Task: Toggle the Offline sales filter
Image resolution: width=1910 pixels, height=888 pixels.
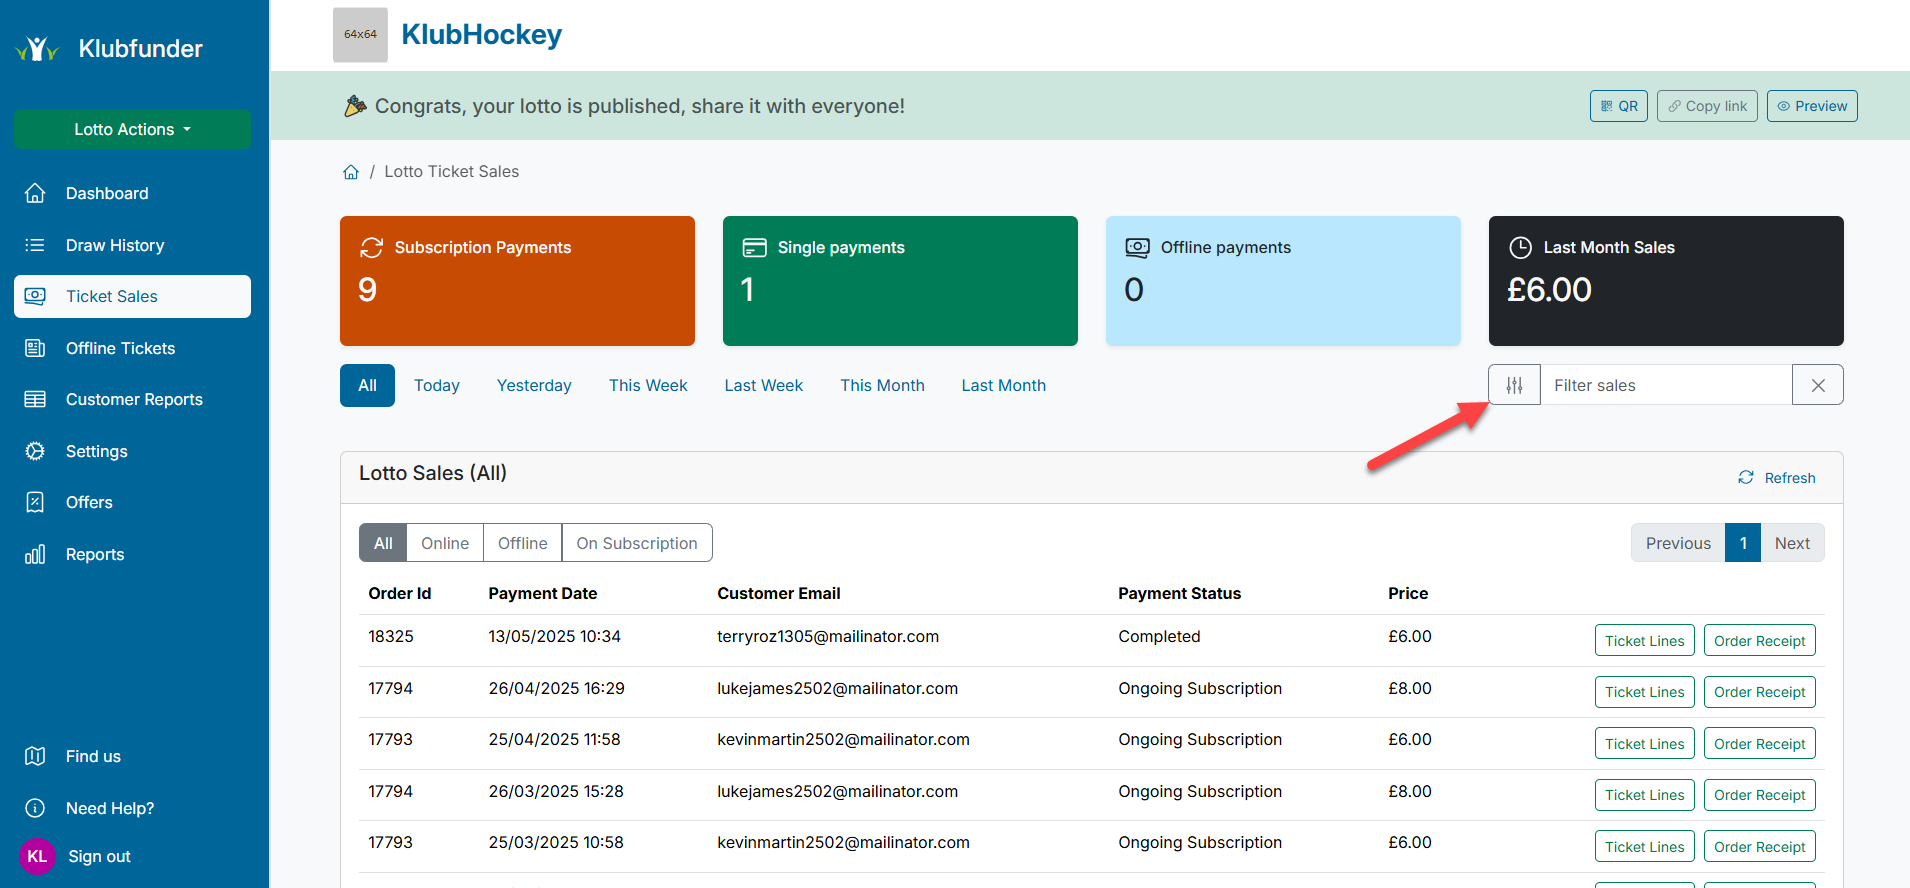Action: point(522,543)
